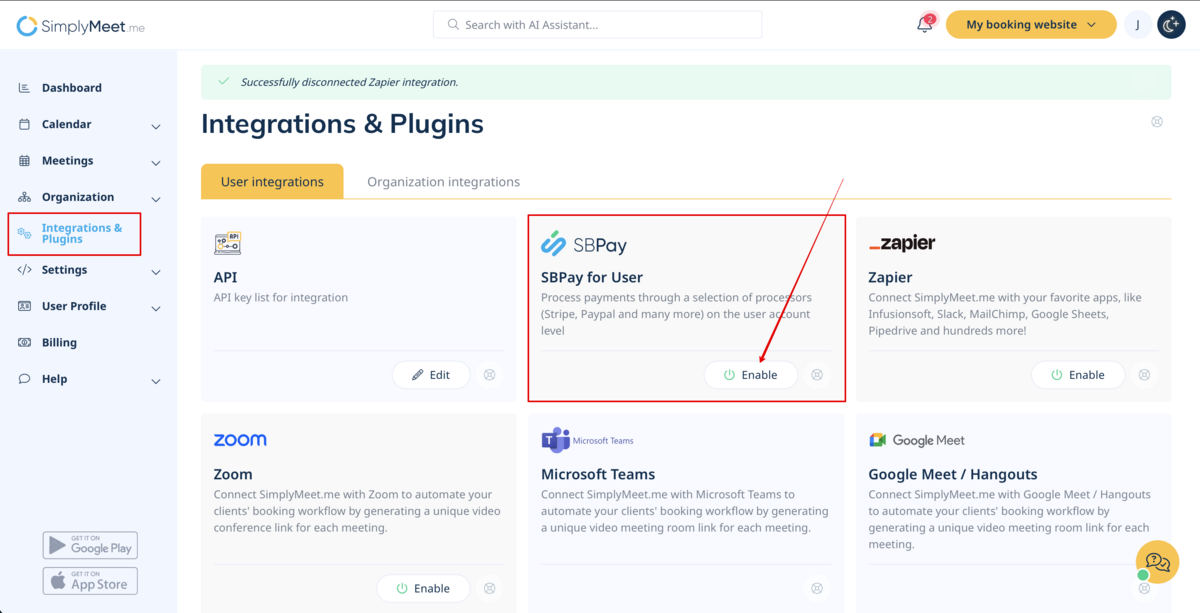Click the Calendar sidebar icon
1200x613 pixels.
coord(25,124)
